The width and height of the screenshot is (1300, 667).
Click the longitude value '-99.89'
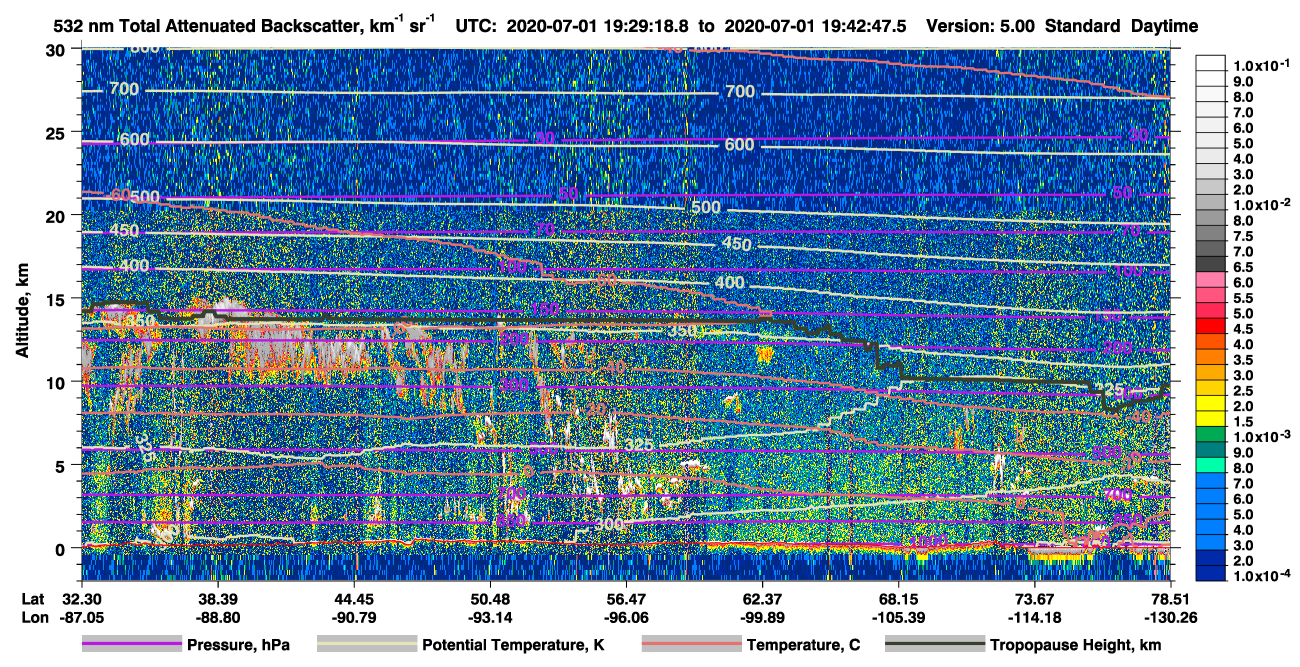[762, 617]
